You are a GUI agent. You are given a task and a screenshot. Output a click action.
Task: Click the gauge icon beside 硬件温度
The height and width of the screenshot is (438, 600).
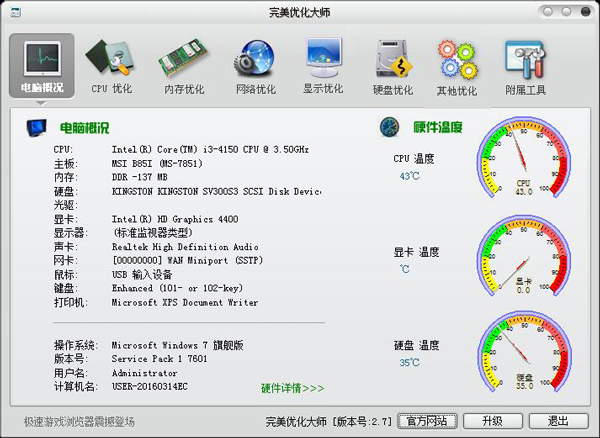coord(390,127)
